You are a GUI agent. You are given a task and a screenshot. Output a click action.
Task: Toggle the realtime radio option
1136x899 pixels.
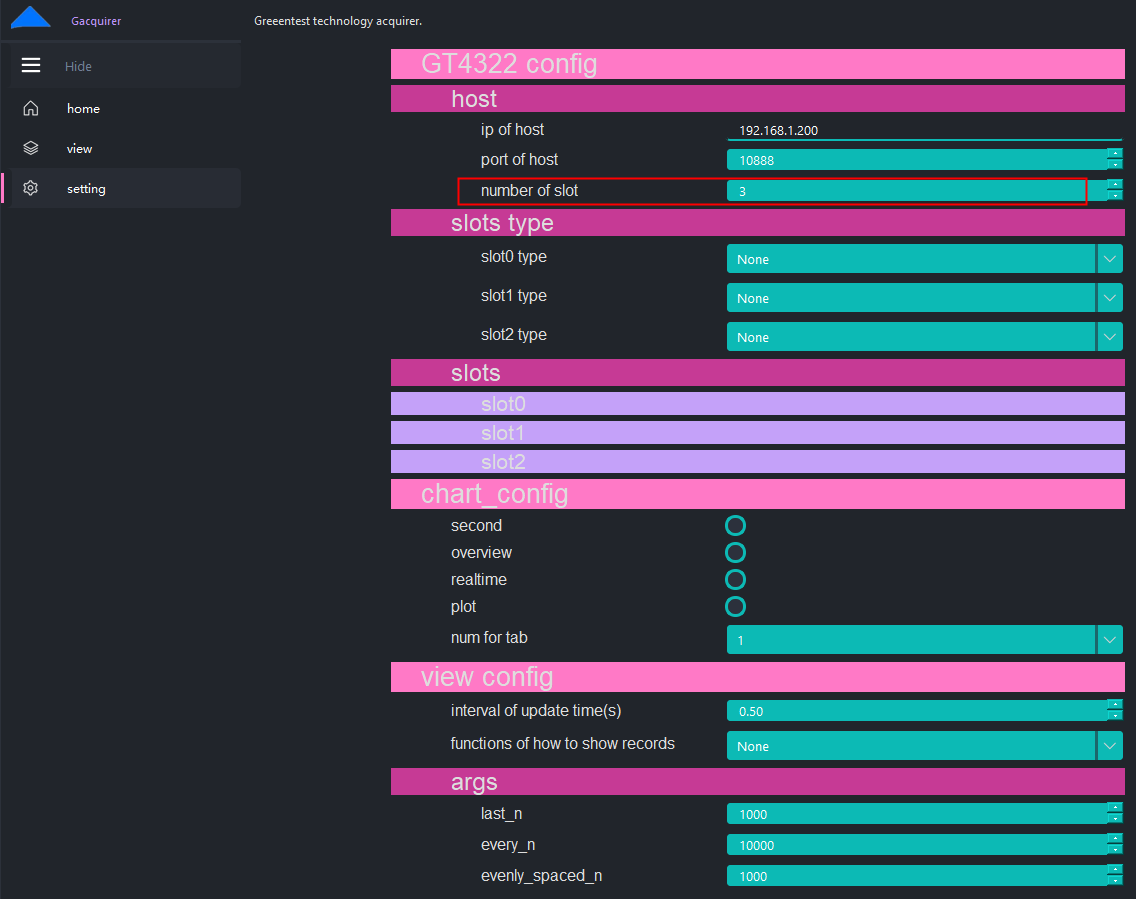735,580
